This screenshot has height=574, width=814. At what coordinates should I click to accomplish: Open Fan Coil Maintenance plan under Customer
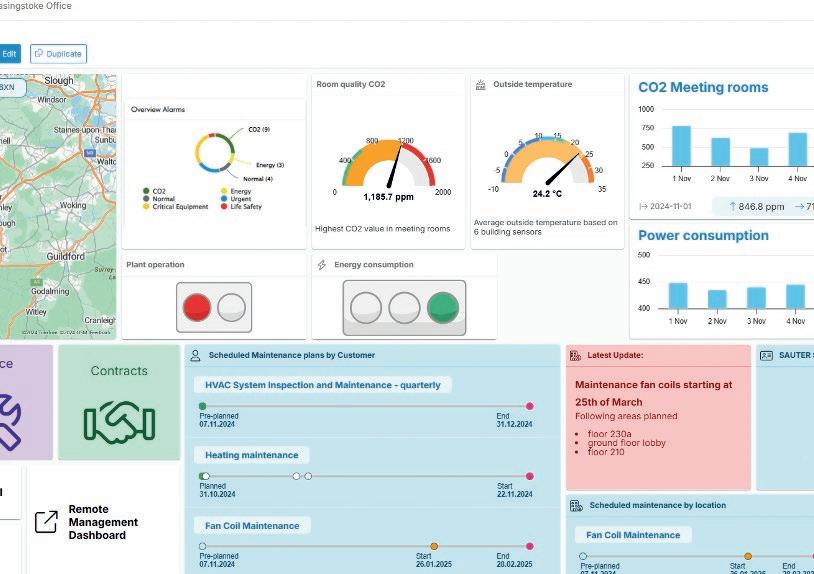click(252, 526)
